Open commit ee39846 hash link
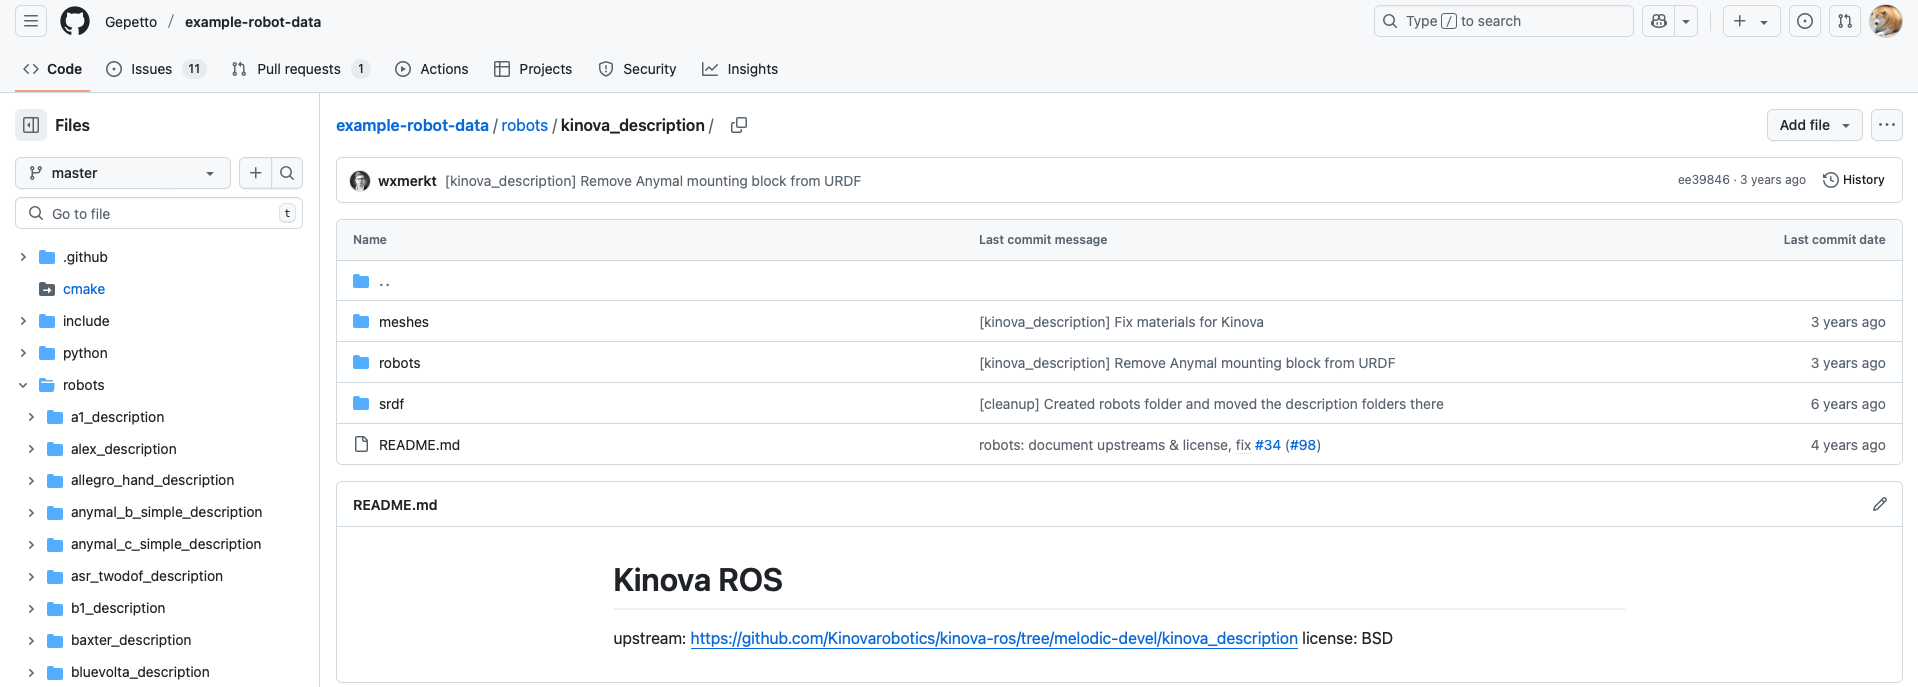Image resolution: width=1918 pixels, height=687 pixels. [x=1703, y=180]
